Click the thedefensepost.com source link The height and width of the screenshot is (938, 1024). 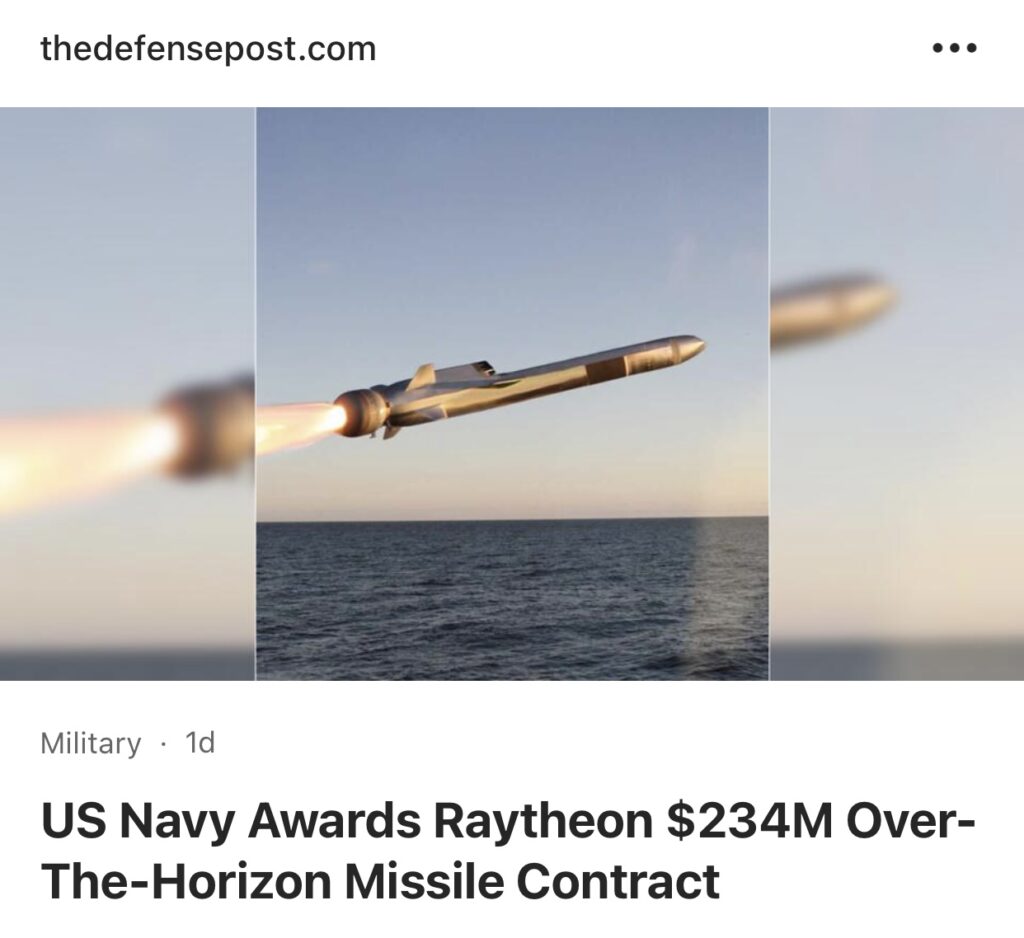click(x=208, y=49)
